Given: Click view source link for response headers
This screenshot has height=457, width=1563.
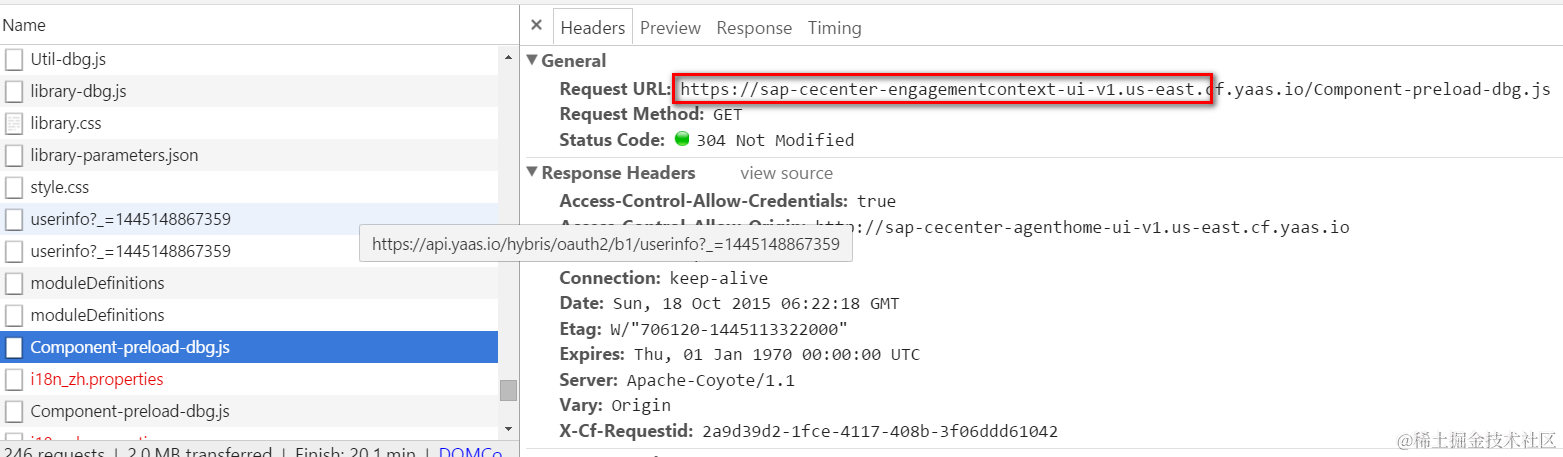Looking at the screenshot, I should click(x=786, y=173).
